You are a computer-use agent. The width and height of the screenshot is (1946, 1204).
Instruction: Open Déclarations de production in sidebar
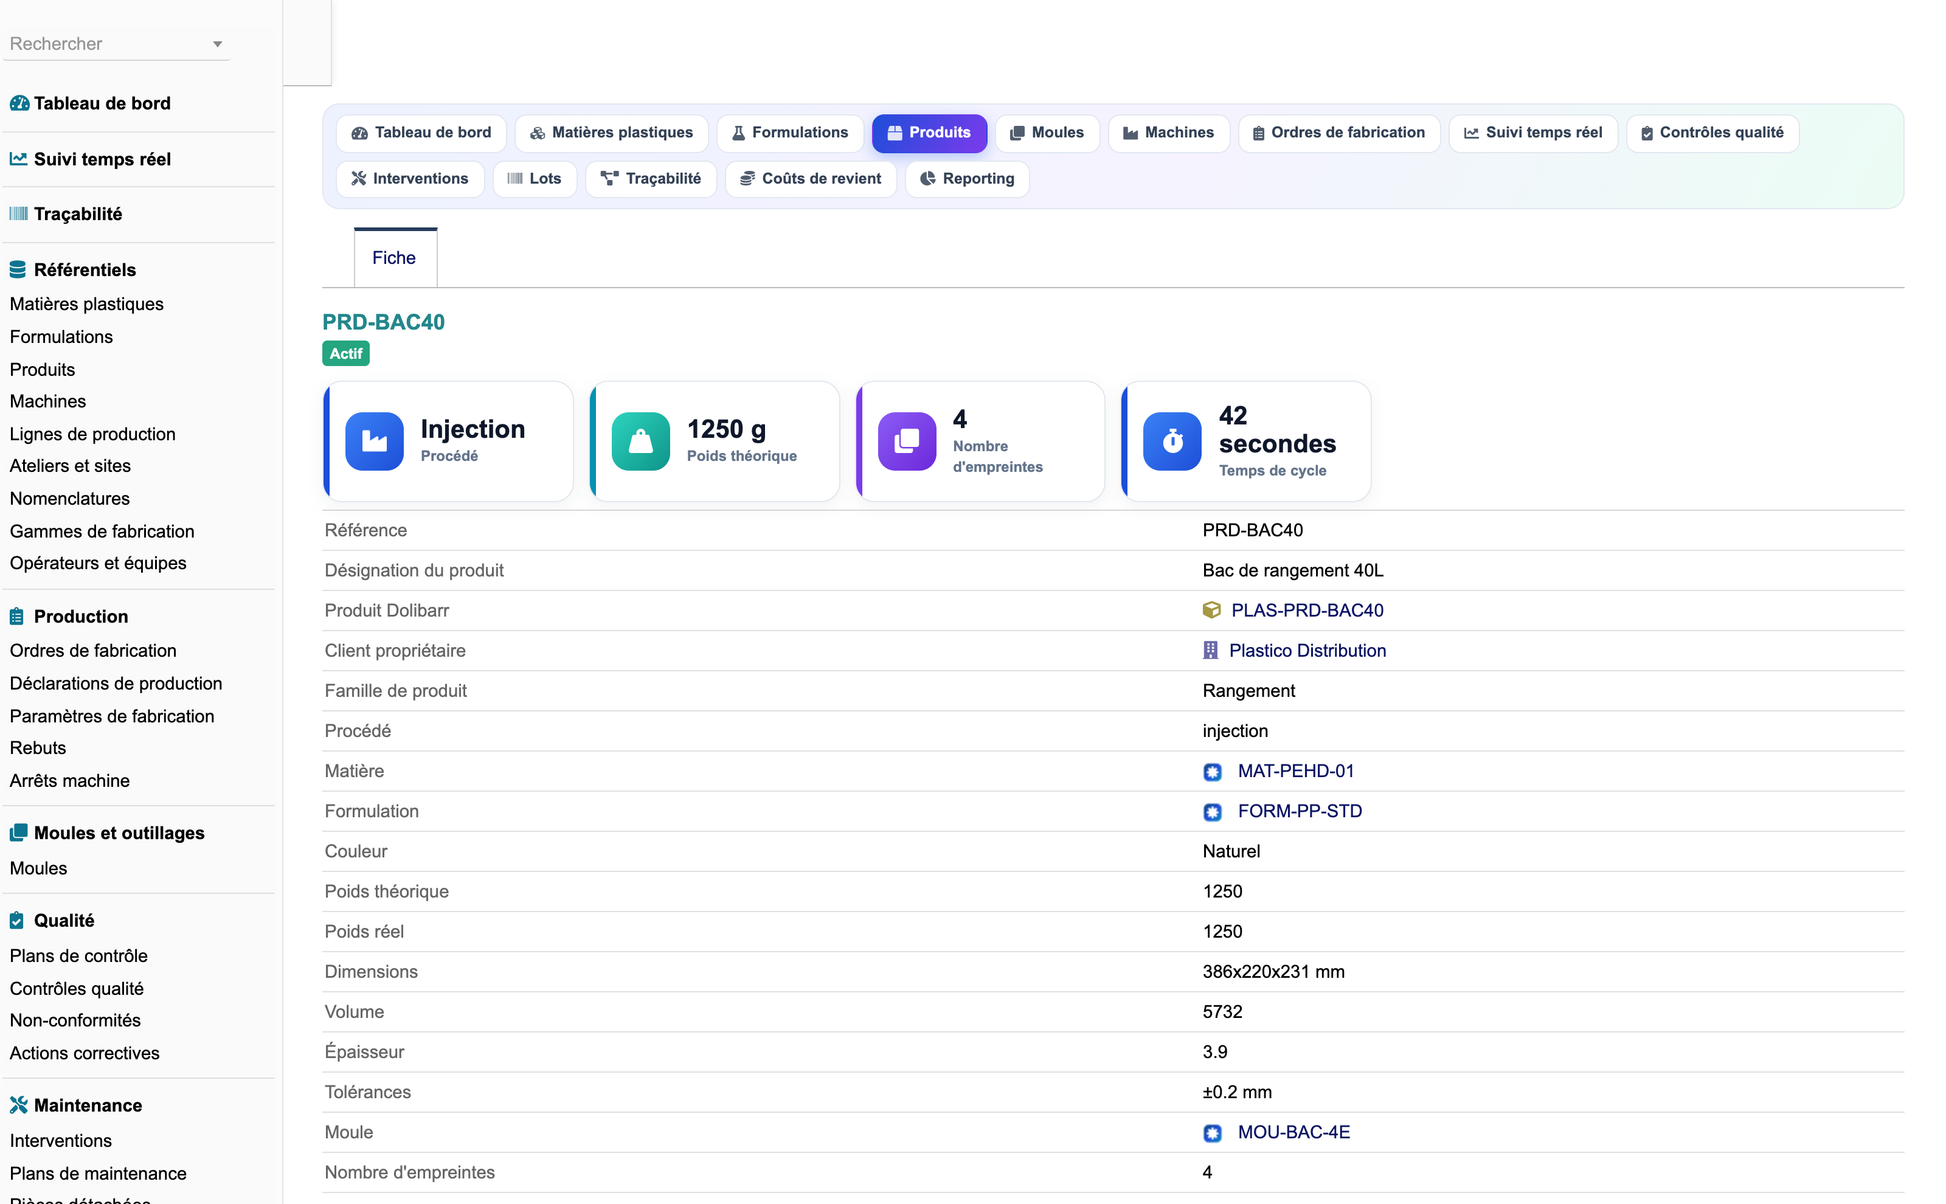click(x=116, y=684)
